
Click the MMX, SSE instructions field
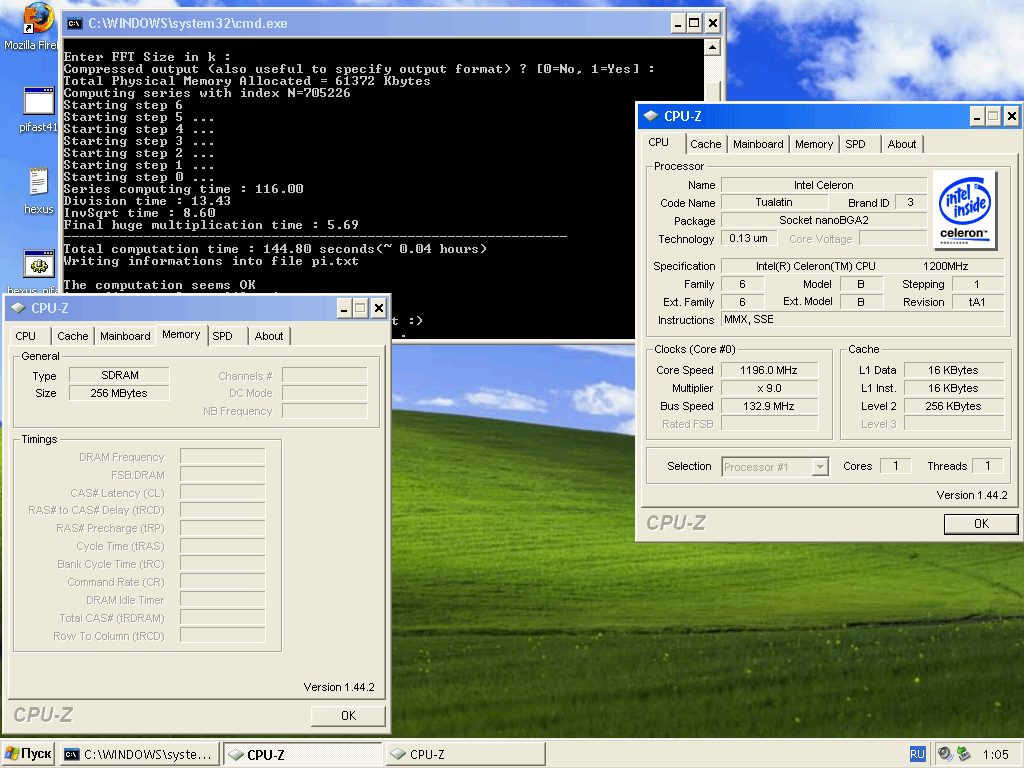point(862,319)
